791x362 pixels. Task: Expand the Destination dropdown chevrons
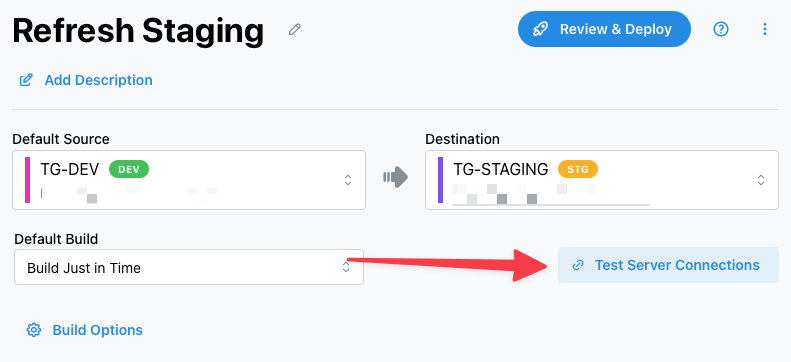[761, 180]
